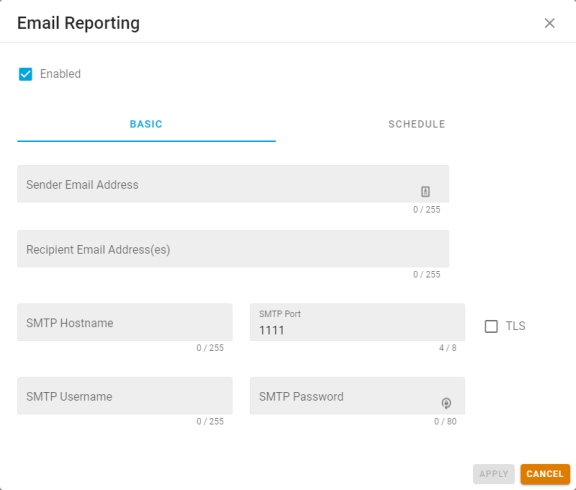Enable the TLS checkbox
The height and width of the screenshot is (490, 576).
(x=491, y=326)
